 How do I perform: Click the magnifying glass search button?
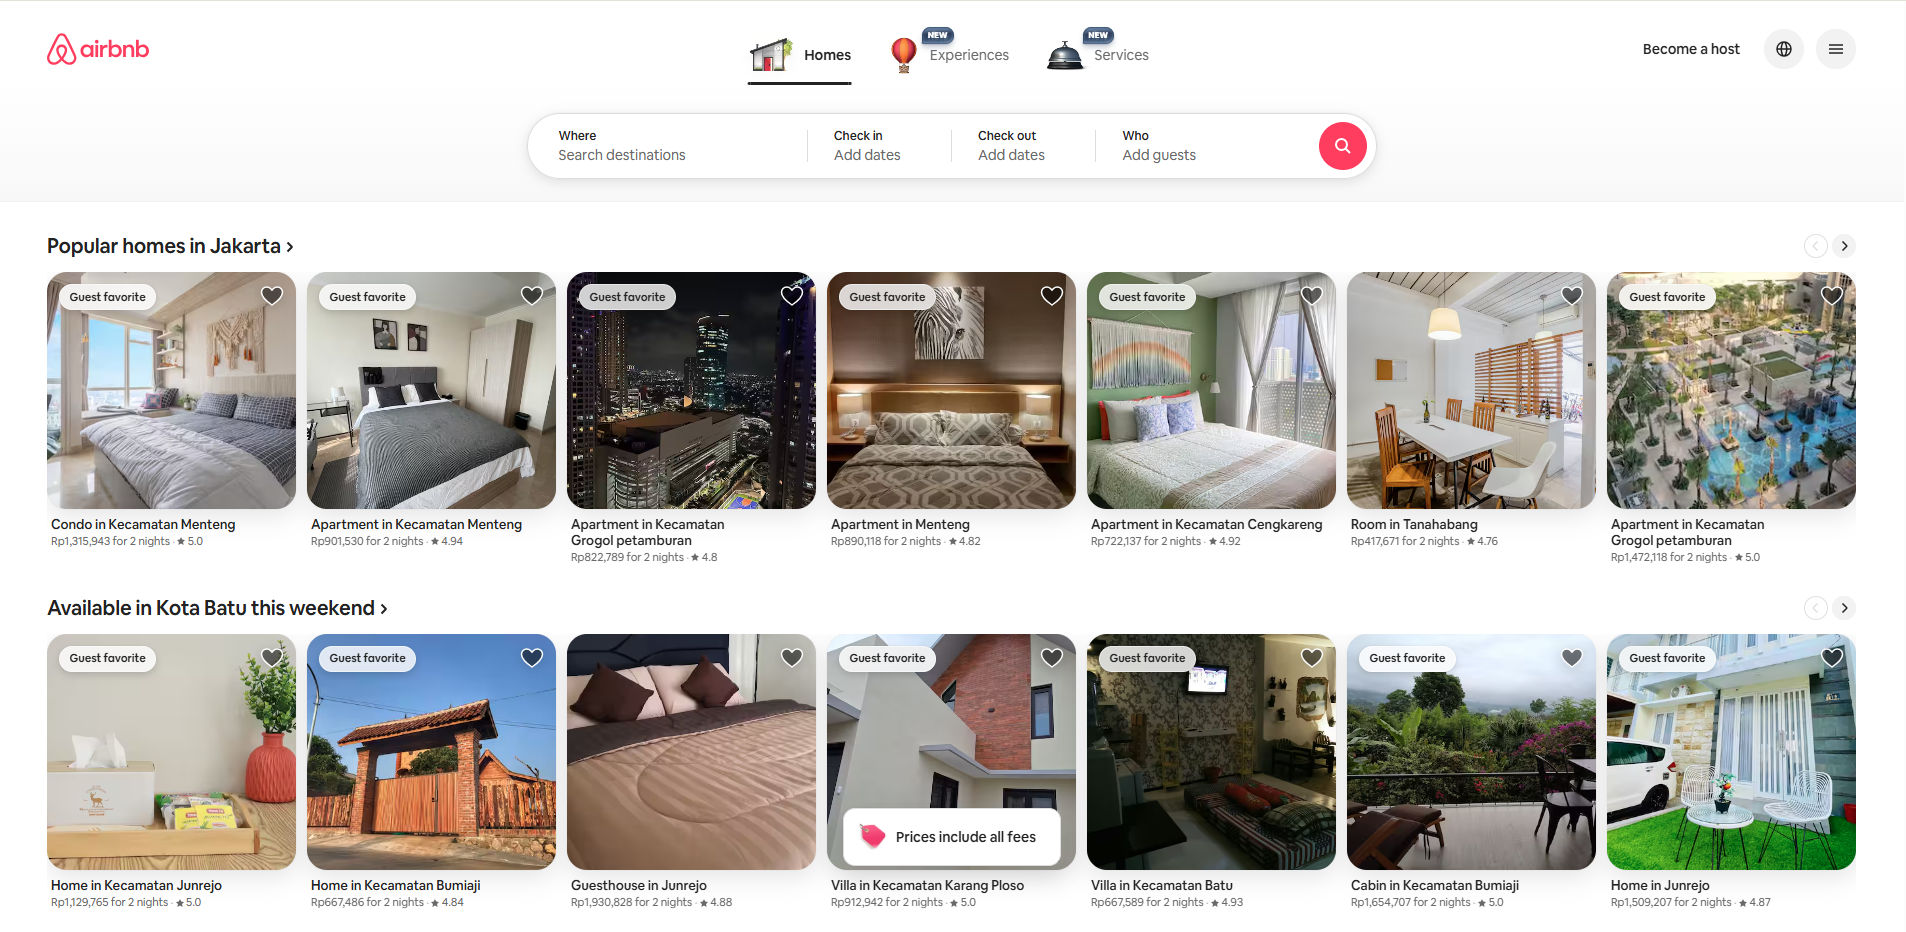click(x=1342, y=146)
